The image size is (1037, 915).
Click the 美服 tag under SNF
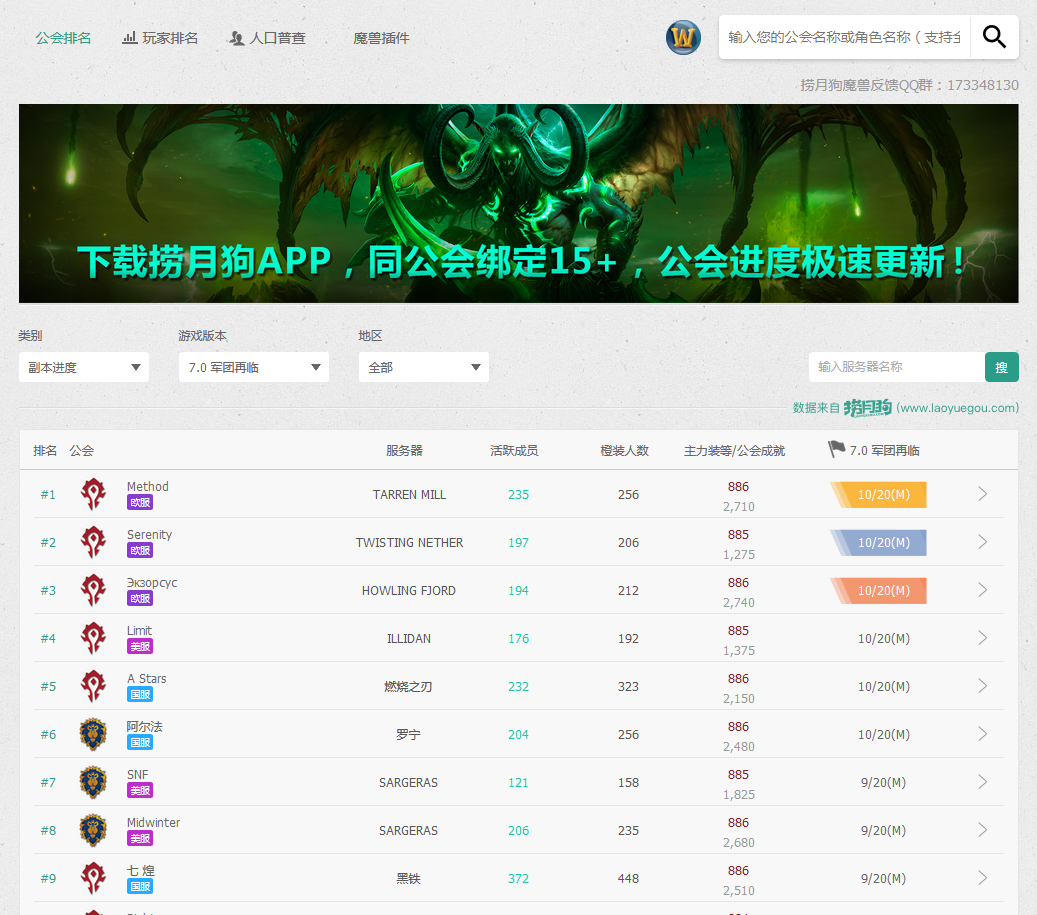(140, 791)
